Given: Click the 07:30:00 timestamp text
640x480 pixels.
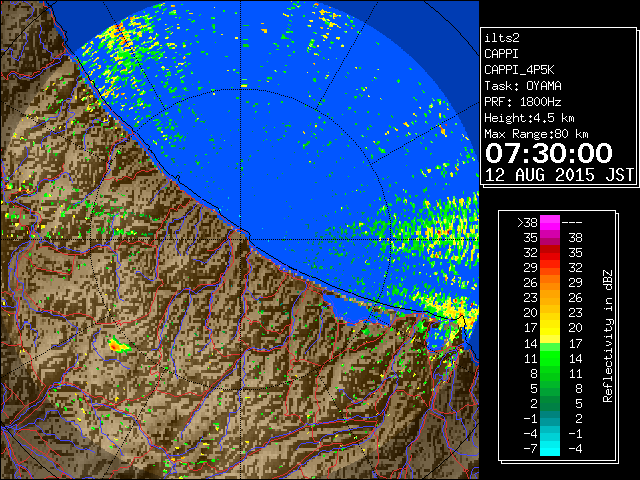Looking at the screenshot, I should point(549,153).
